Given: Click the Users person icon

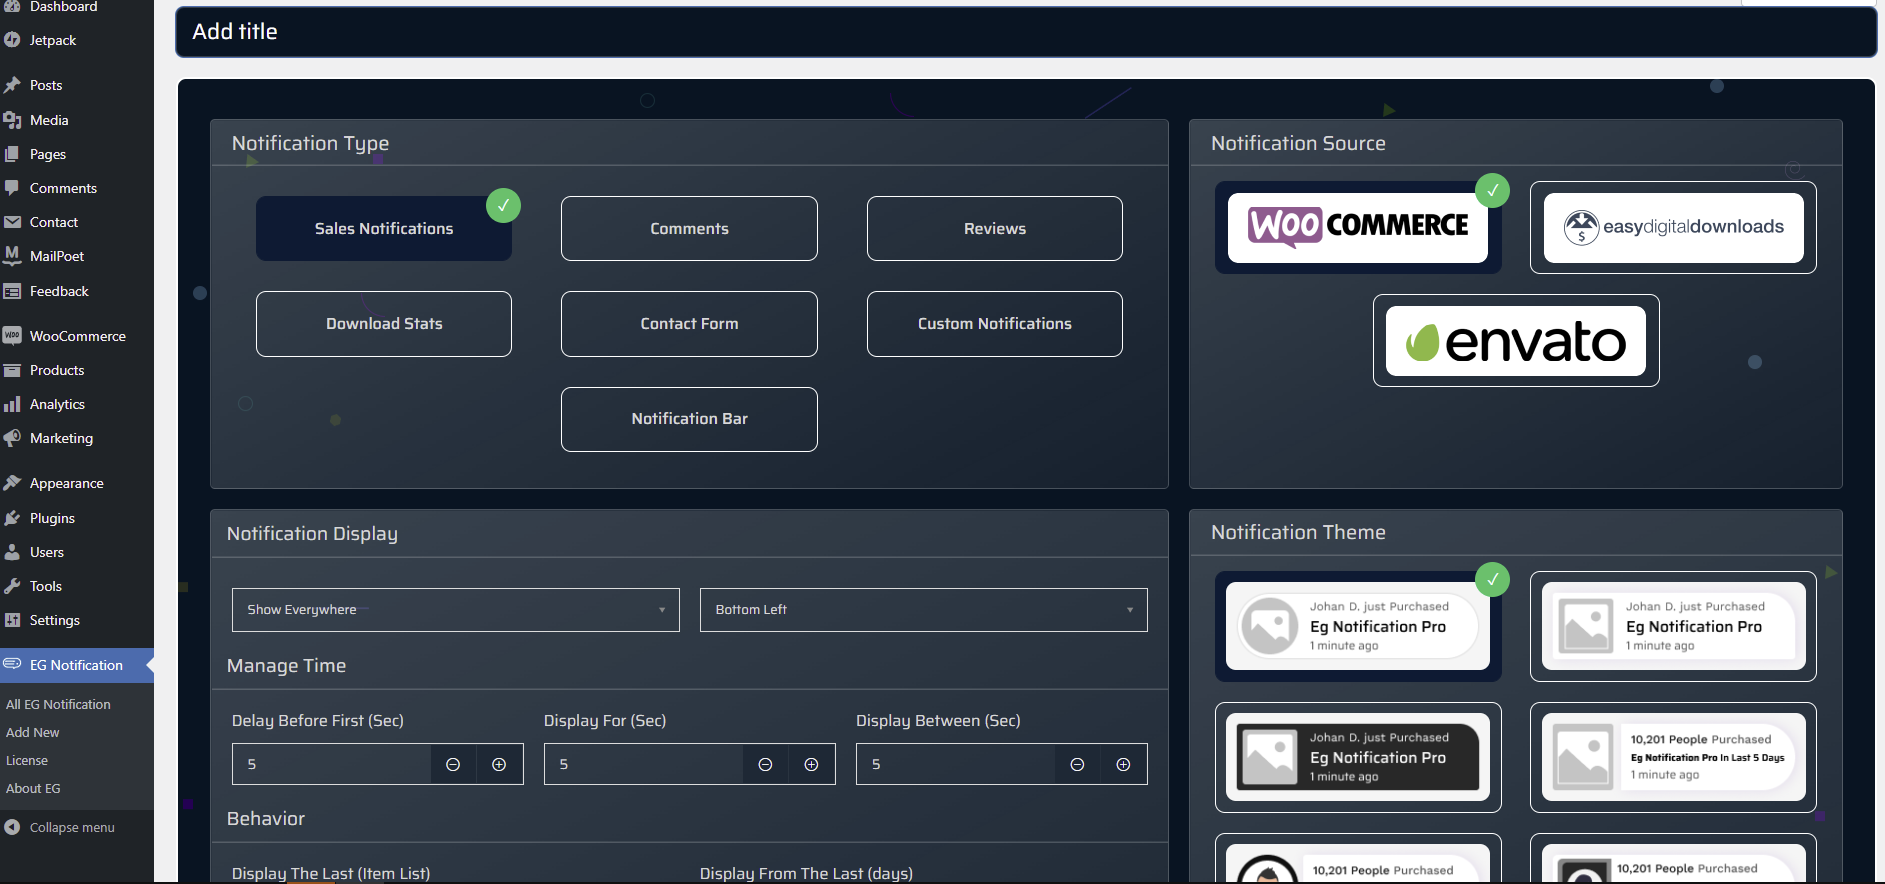Looking at the screenshot, I should [12, 552].
